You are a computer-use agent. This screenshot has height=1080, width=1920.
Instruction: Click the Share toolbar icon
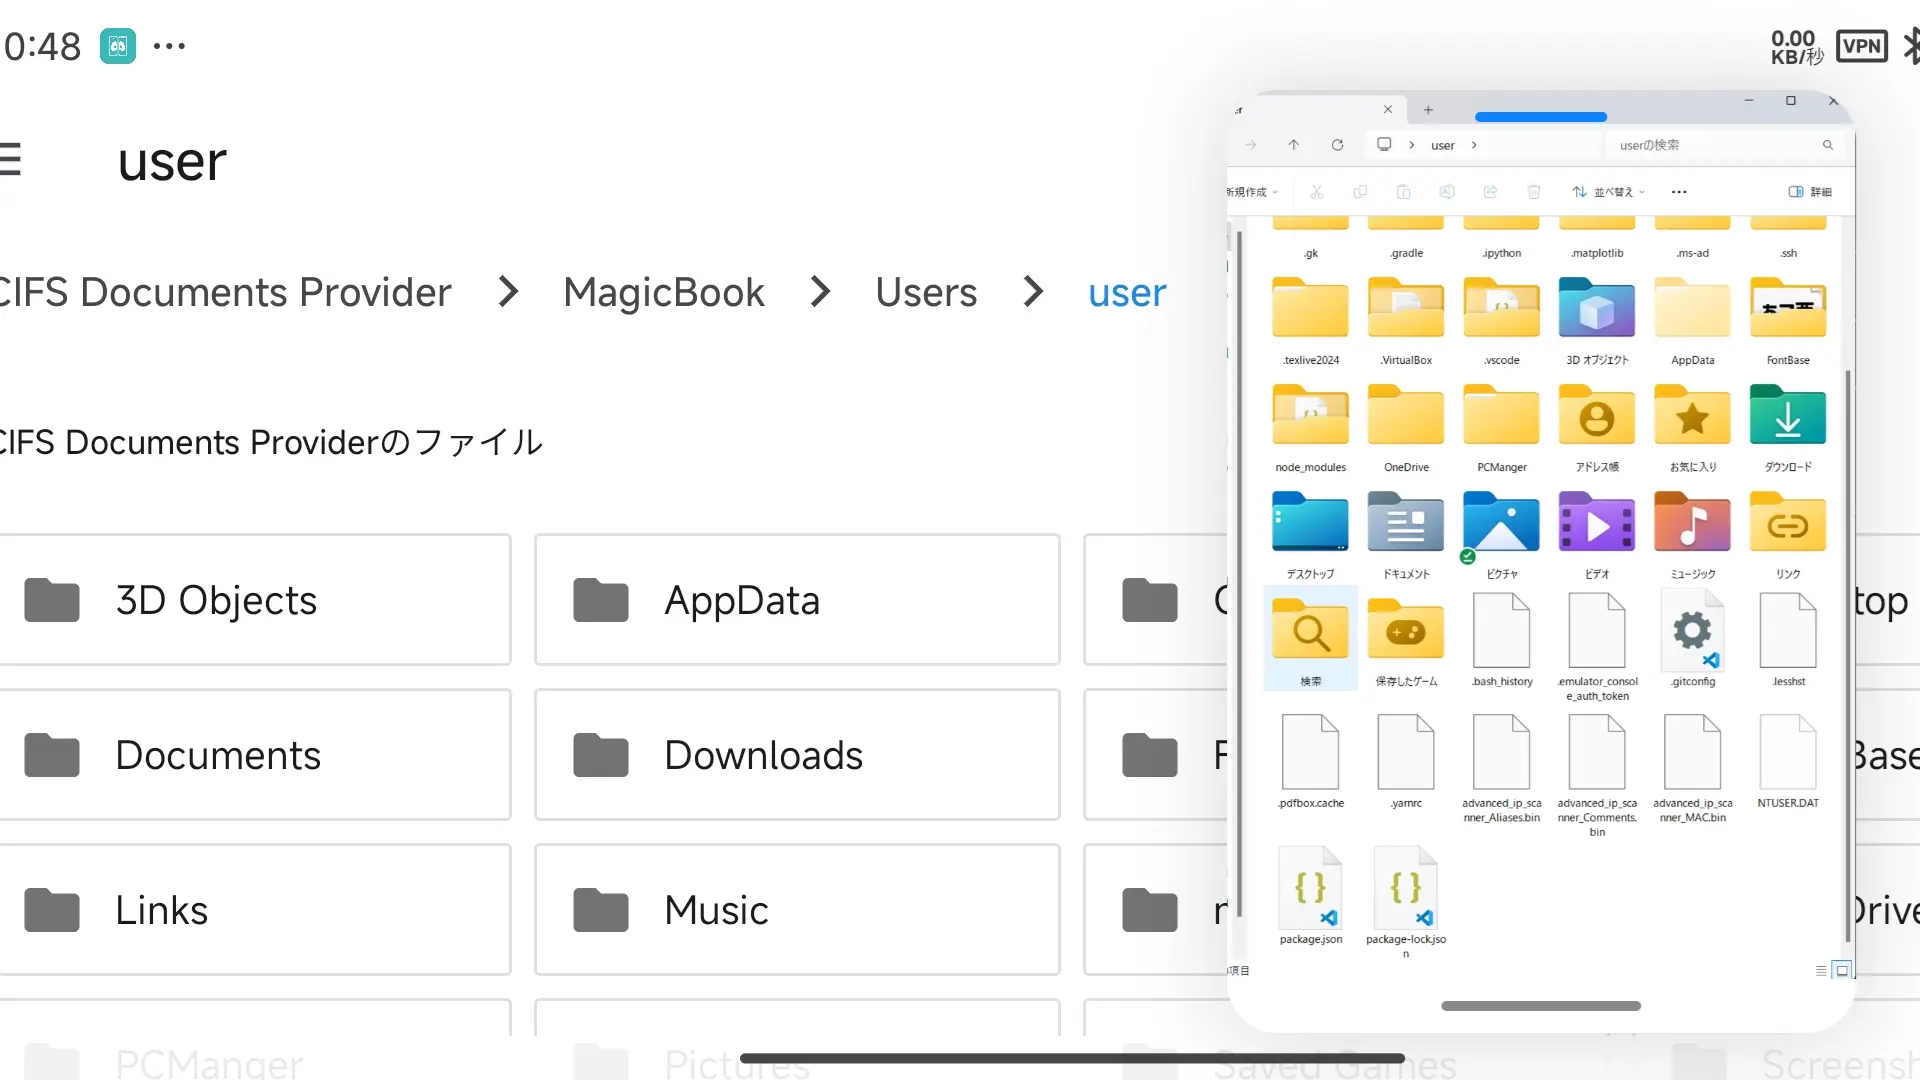[x=1491, y=192]
